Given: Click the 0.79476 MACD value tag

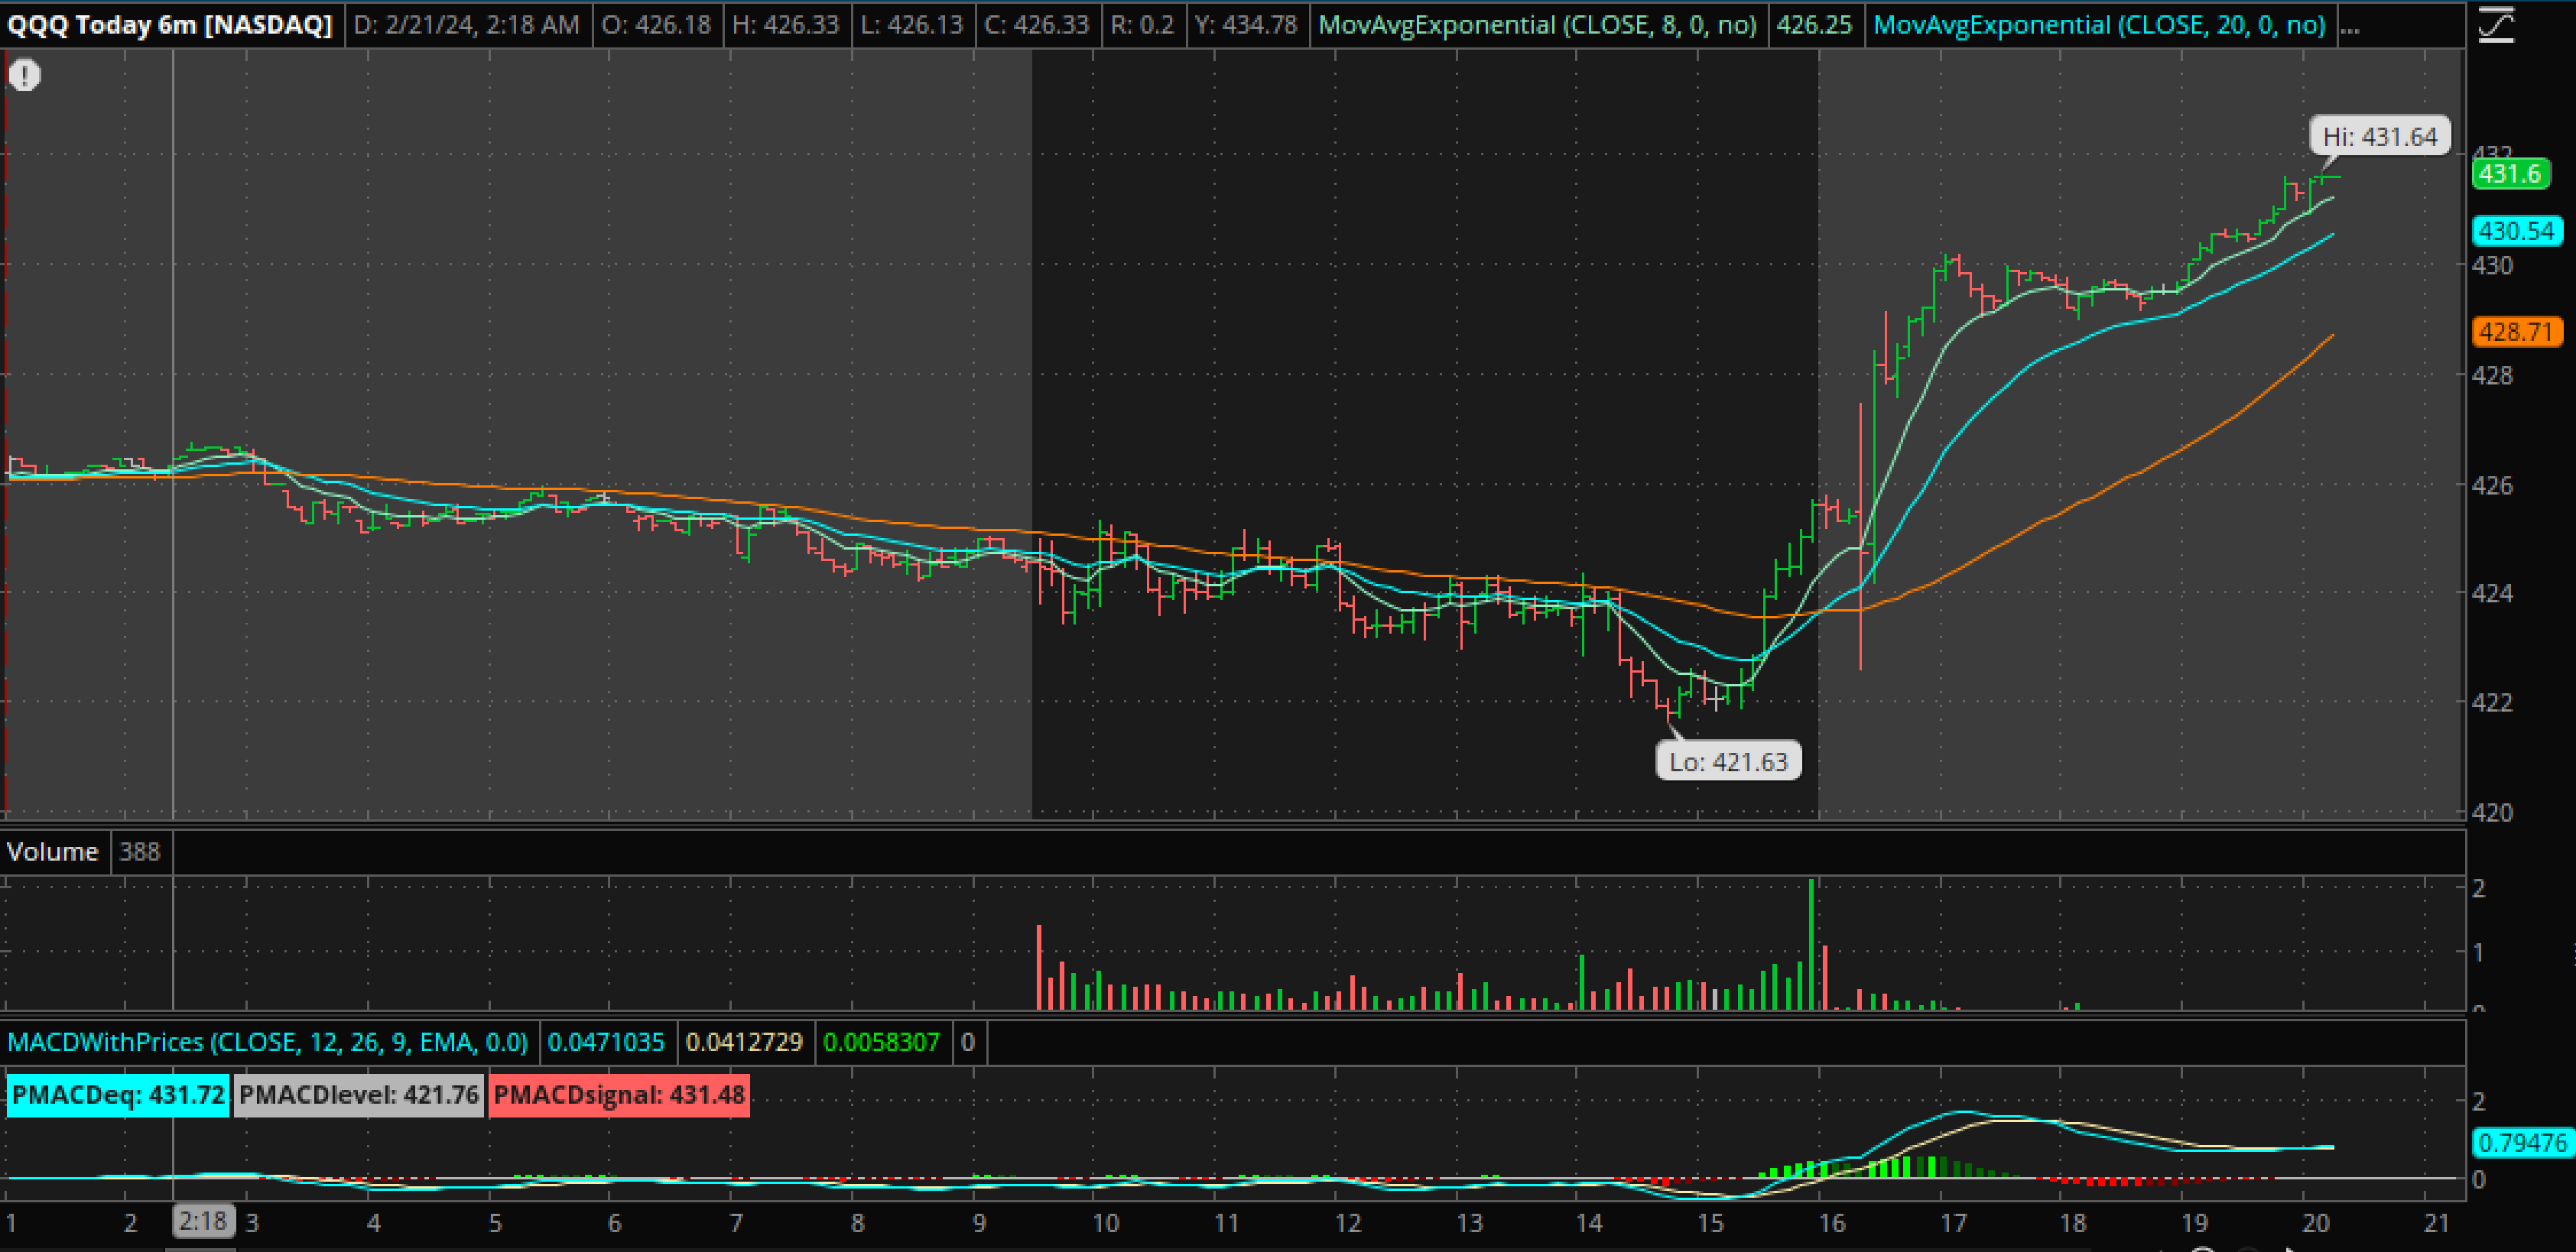Looking at the screenshot, I should pyautogui.click(x=2522, y=1142).
